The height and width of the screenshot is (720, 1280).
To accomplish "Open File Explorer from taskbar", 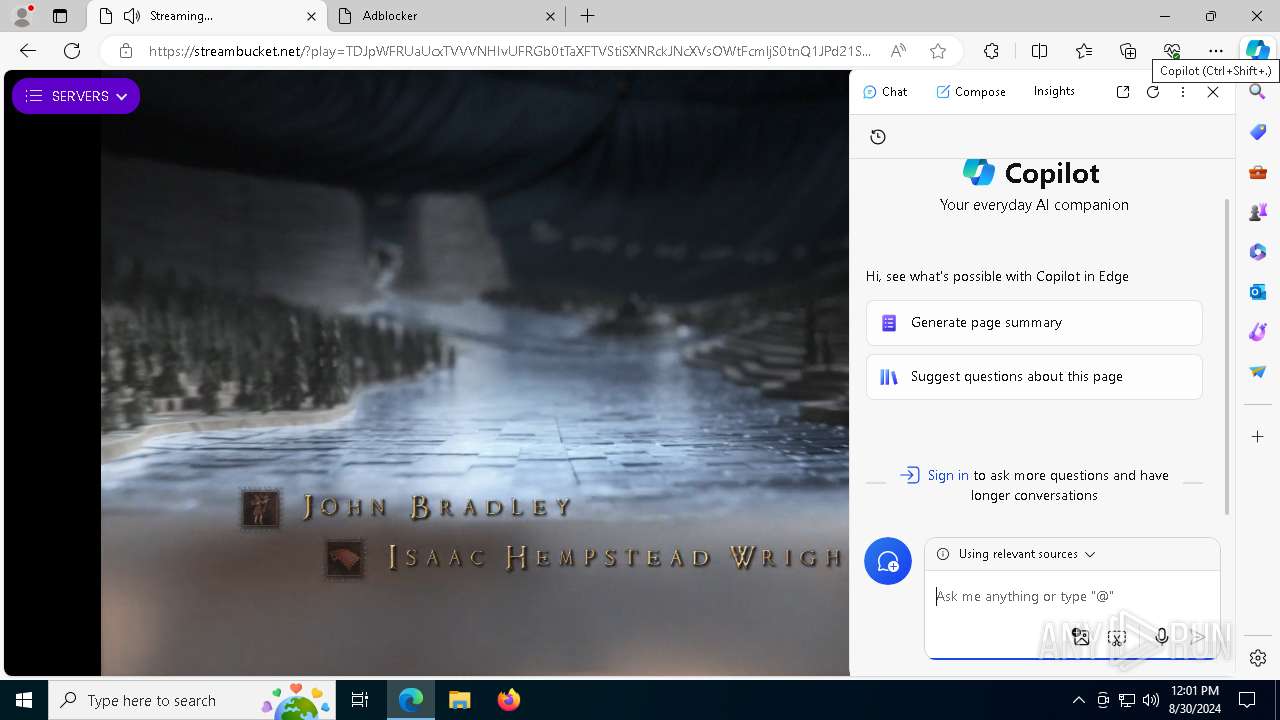I will click(x=459, y=700).
